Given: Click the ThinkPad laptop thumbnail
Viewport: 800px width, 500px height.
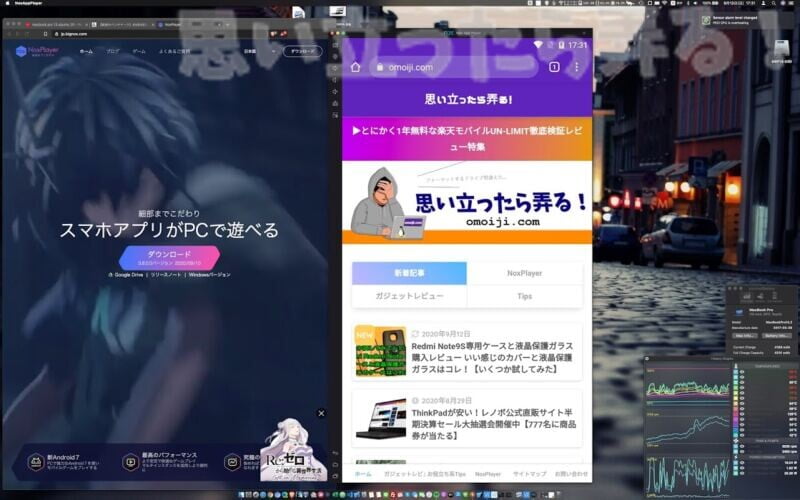Looking at the screenshot, I should click(381, 418).
